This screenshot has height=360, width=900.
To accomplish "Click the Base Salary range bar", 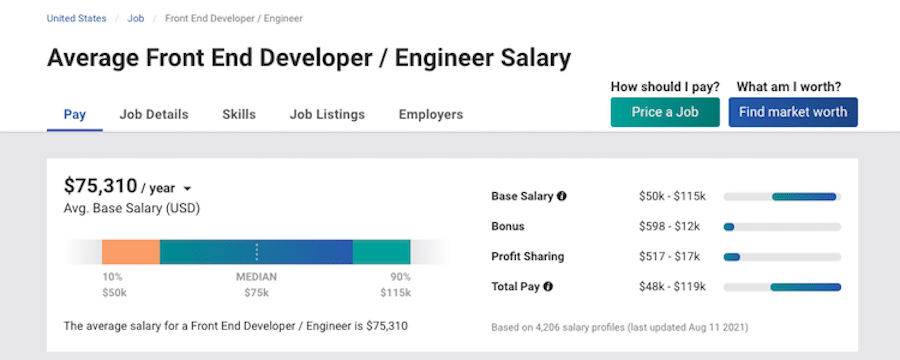I will (x=782, y=197).
